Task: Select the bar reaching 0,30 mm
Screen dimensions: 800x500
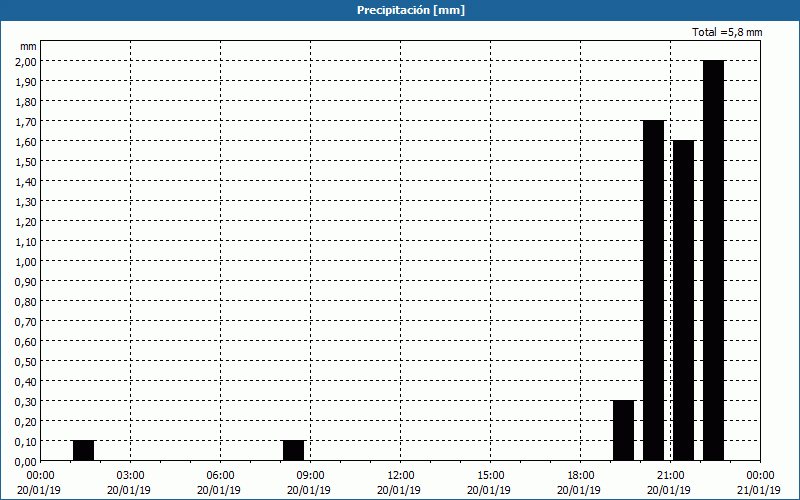Action: coord(623,431)
